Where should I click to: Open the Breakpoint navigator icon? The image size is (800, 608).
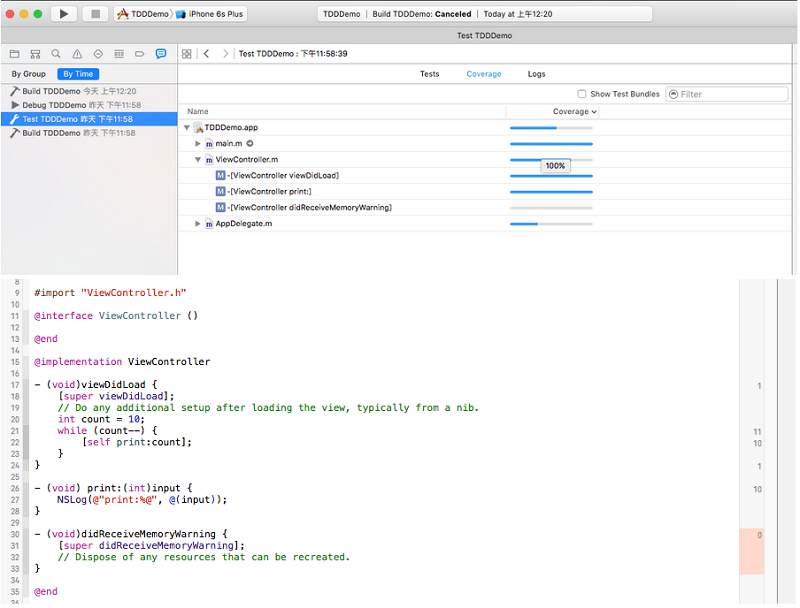pos(140,54)
